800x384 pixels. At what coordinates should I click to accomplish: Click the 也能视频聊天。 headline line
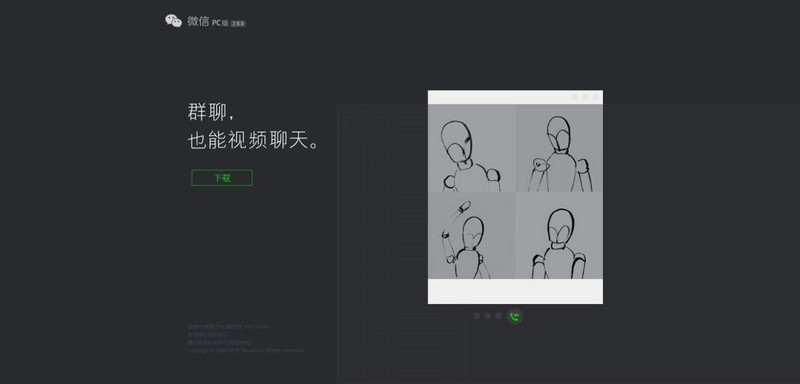(x=254, y=141)
